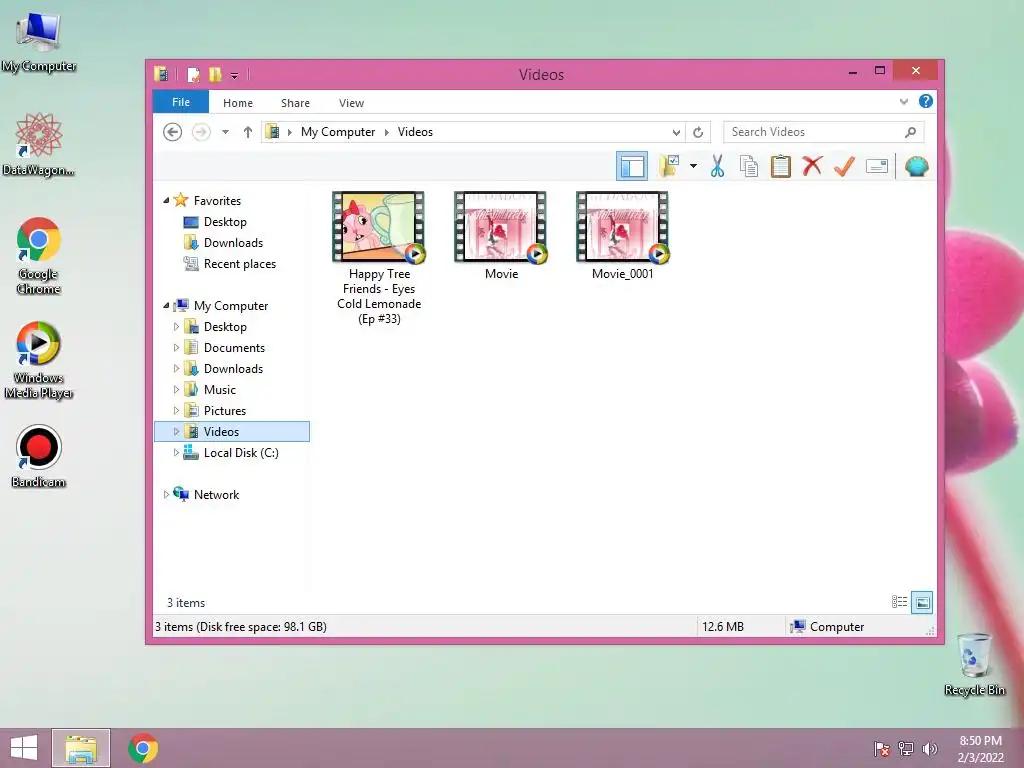Click the Forward navigation arrow
The width and height of the screenshot is (1024, 768).
(x=201, y=132)
